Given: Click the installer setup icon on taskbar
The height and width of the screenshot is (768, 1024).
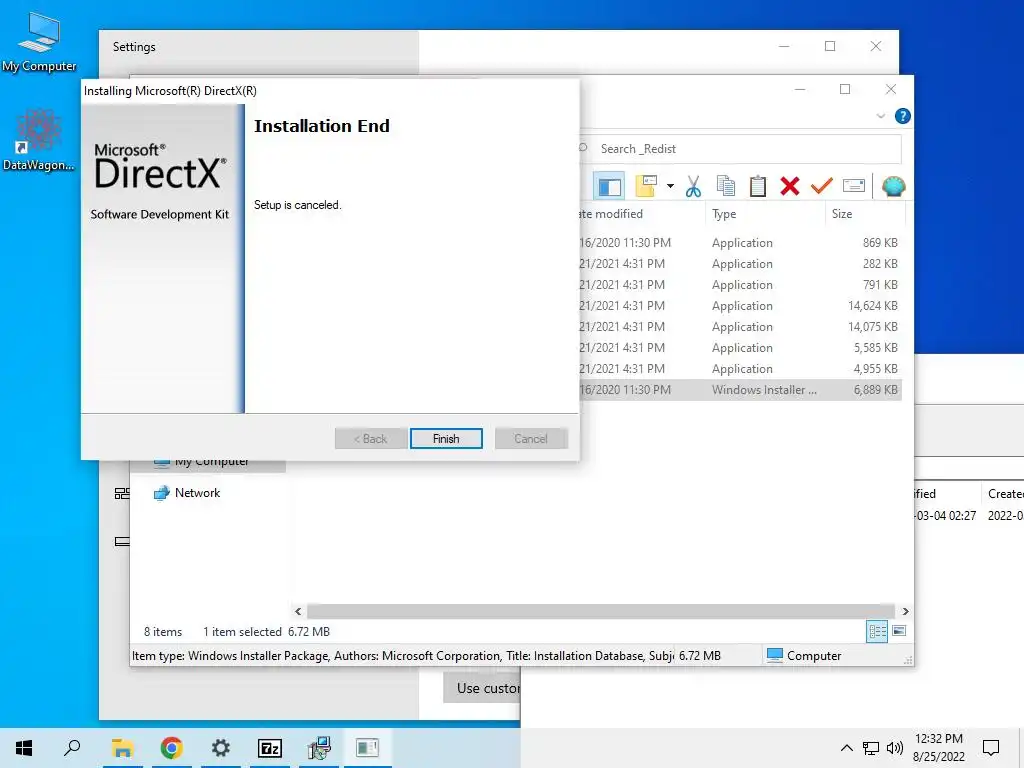Looking at the screenshot, I should click(x=319, y=748).
